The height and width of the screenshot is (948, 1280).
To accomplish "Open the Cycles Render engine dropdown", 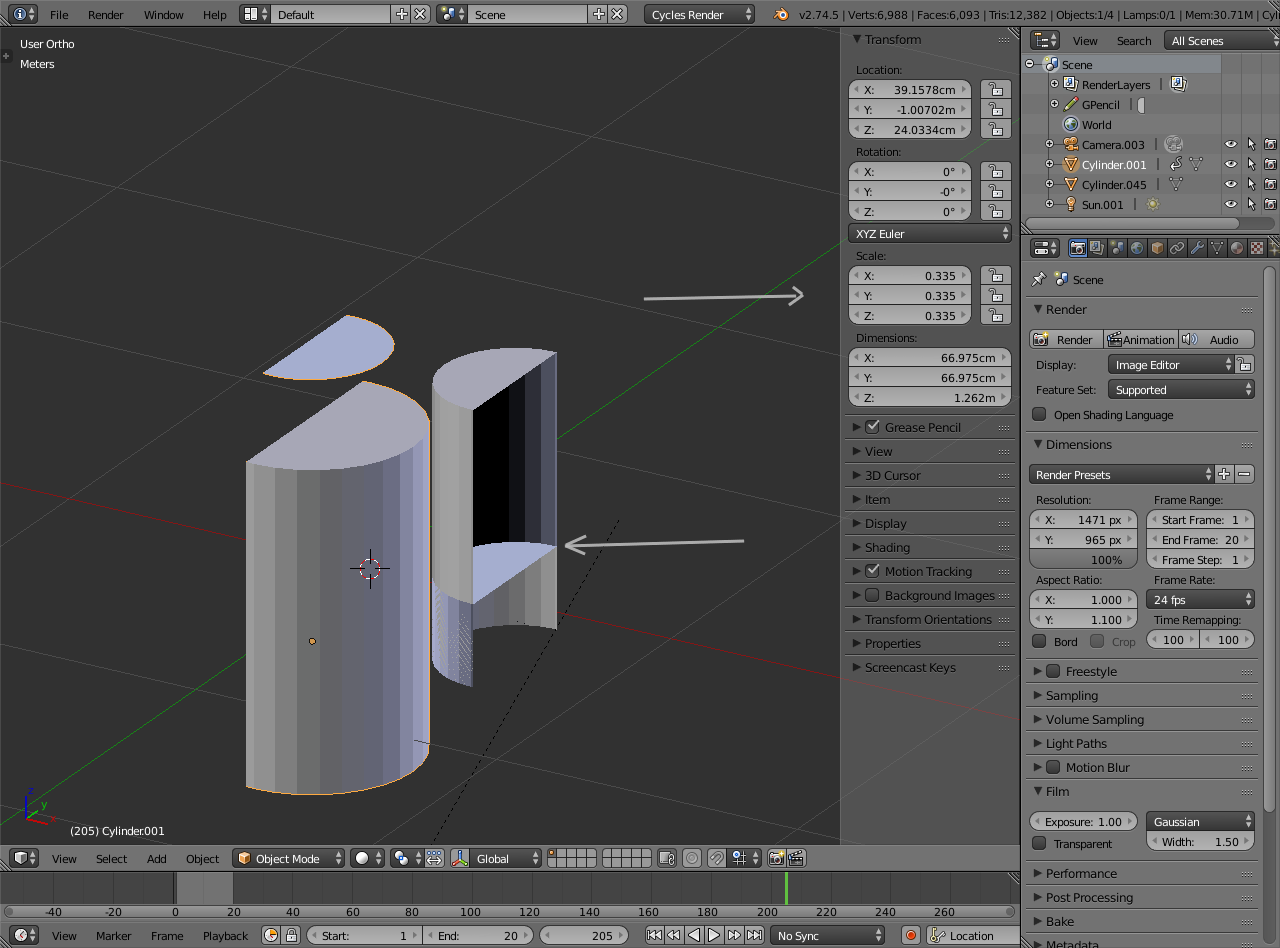I will click(700, 14).
